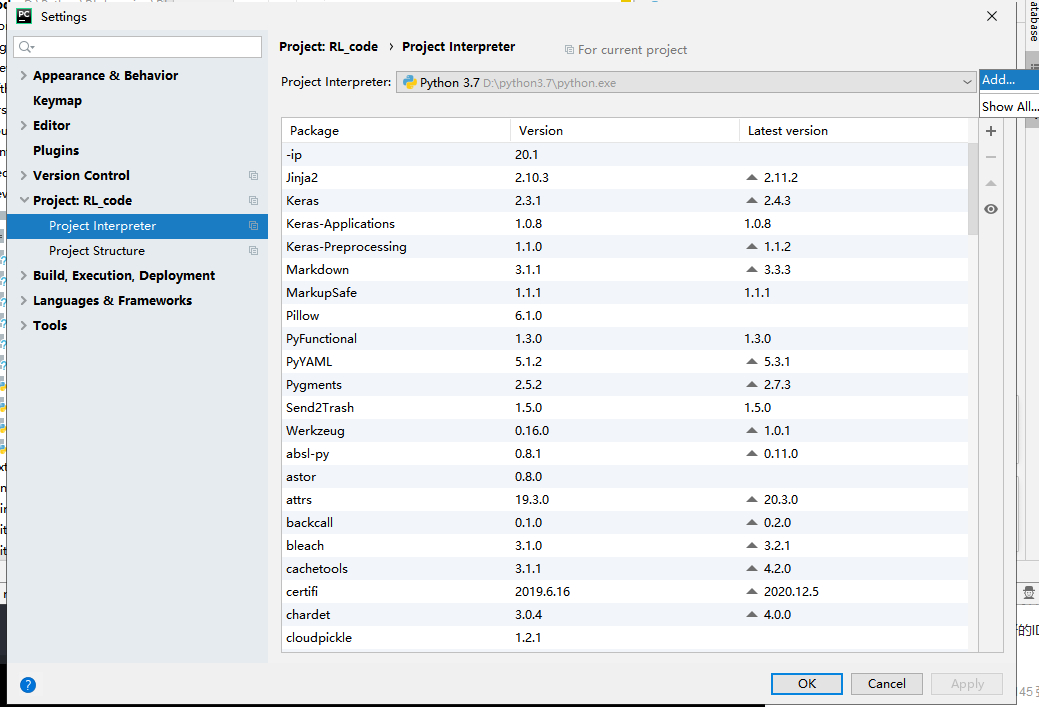Click upgrade arrow beside Werkzeug 1.0.1
1039x707 pixels.
point(751,430)
